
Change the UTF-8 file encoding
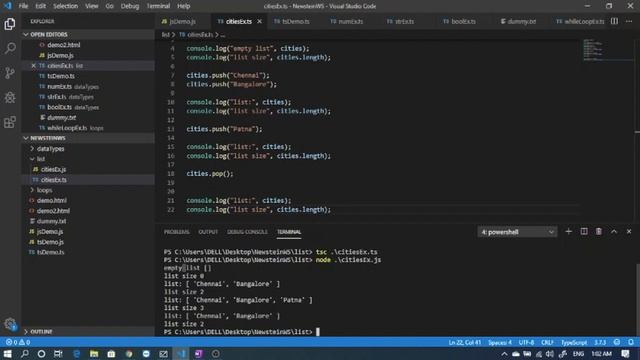click(526, 342)
